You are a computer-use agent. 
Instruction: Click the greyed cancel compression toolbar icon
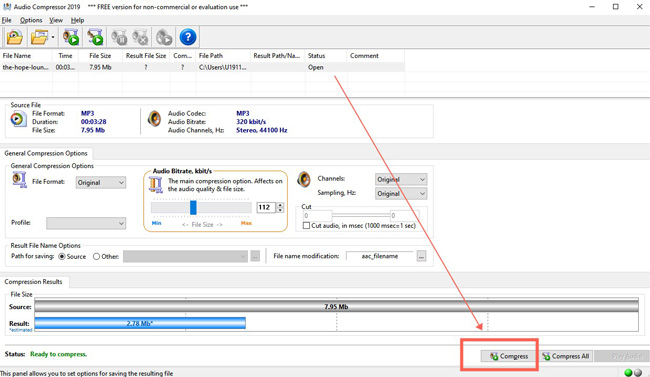pyautogui.click(x=141, y=37)
